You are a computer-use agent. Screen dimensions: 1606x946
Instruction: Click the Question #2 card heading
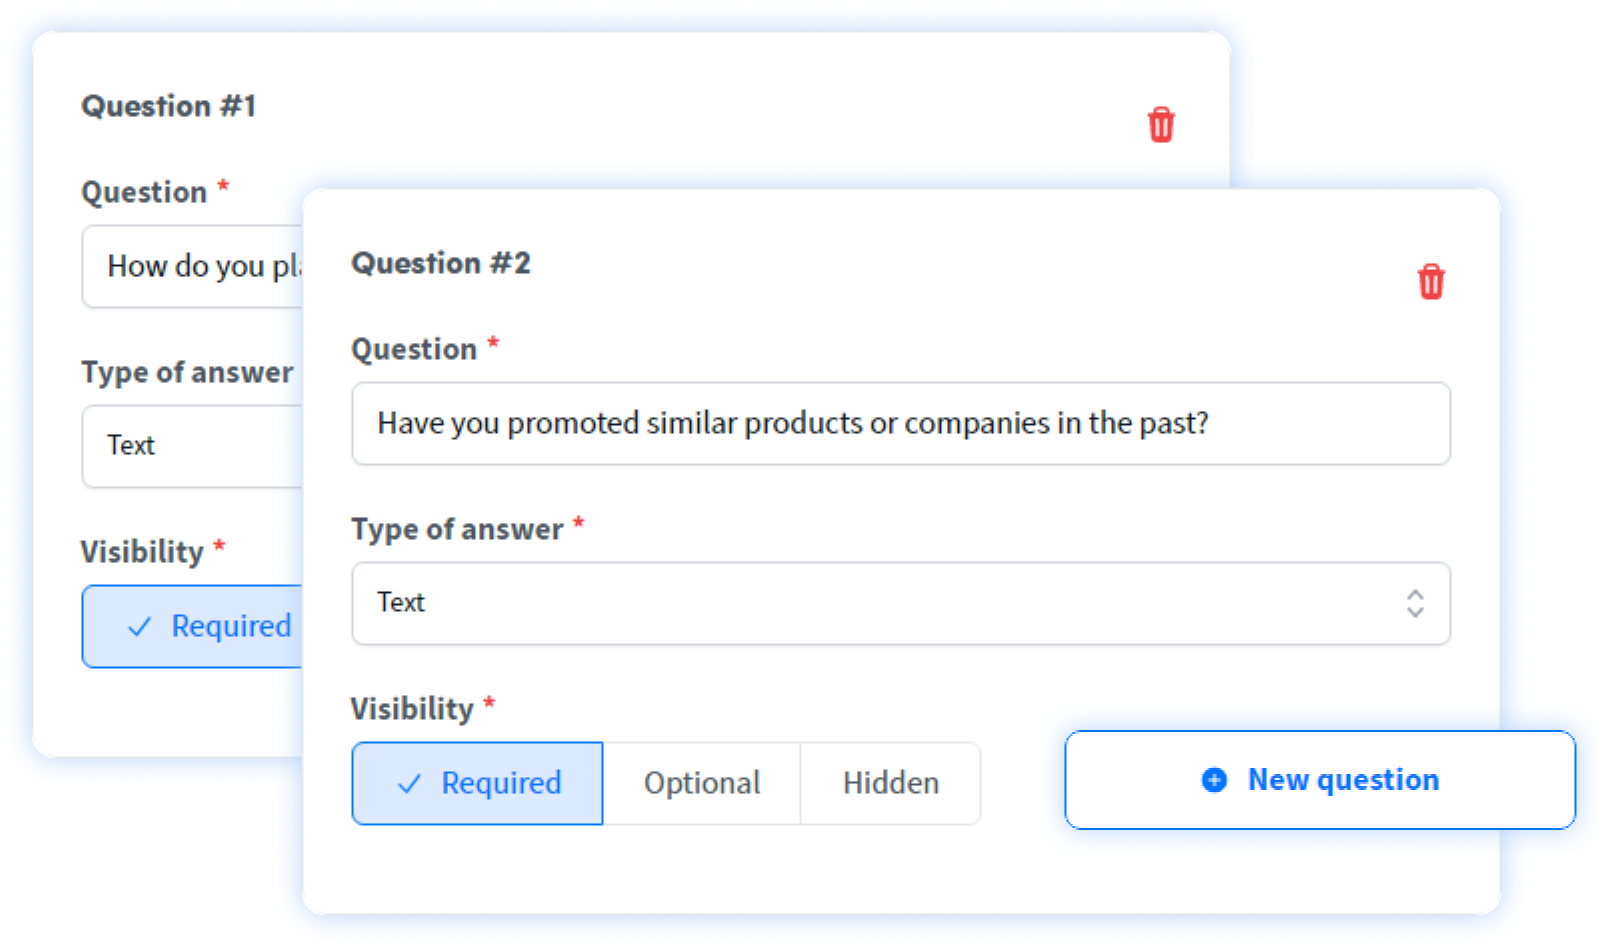point(441,263)
